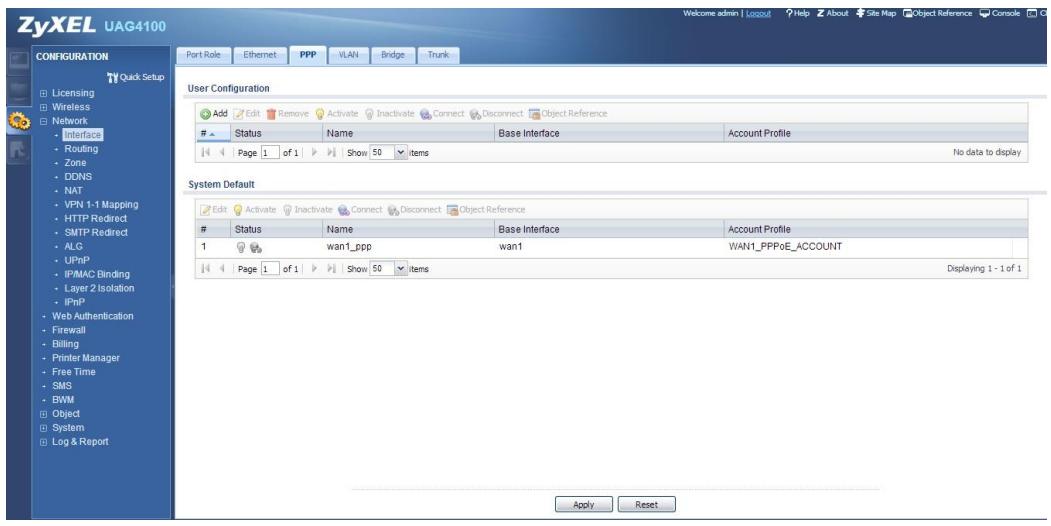
Task: Expand the Wireless tree node
Action: 44,108
